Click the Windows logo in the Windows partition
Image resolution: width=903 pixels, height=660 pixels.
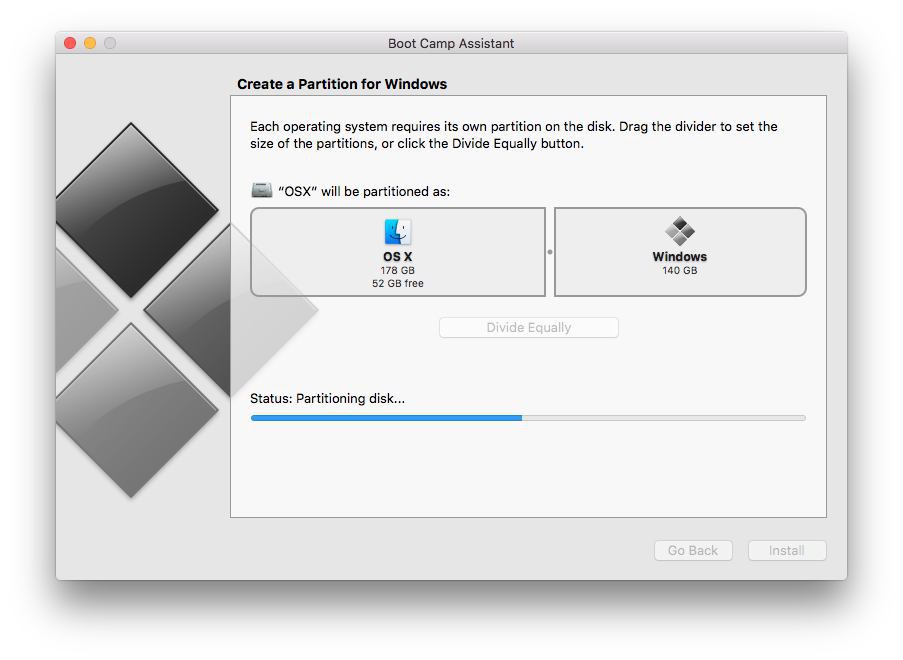[x=680, y=232]
